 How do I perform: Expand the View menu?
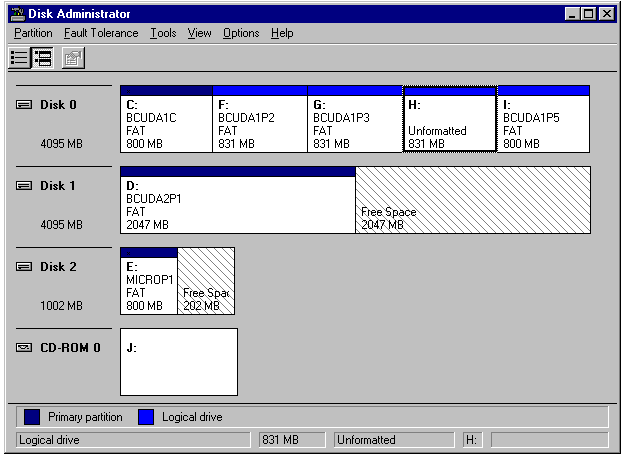pyautogui.click(x=200, y=33)
